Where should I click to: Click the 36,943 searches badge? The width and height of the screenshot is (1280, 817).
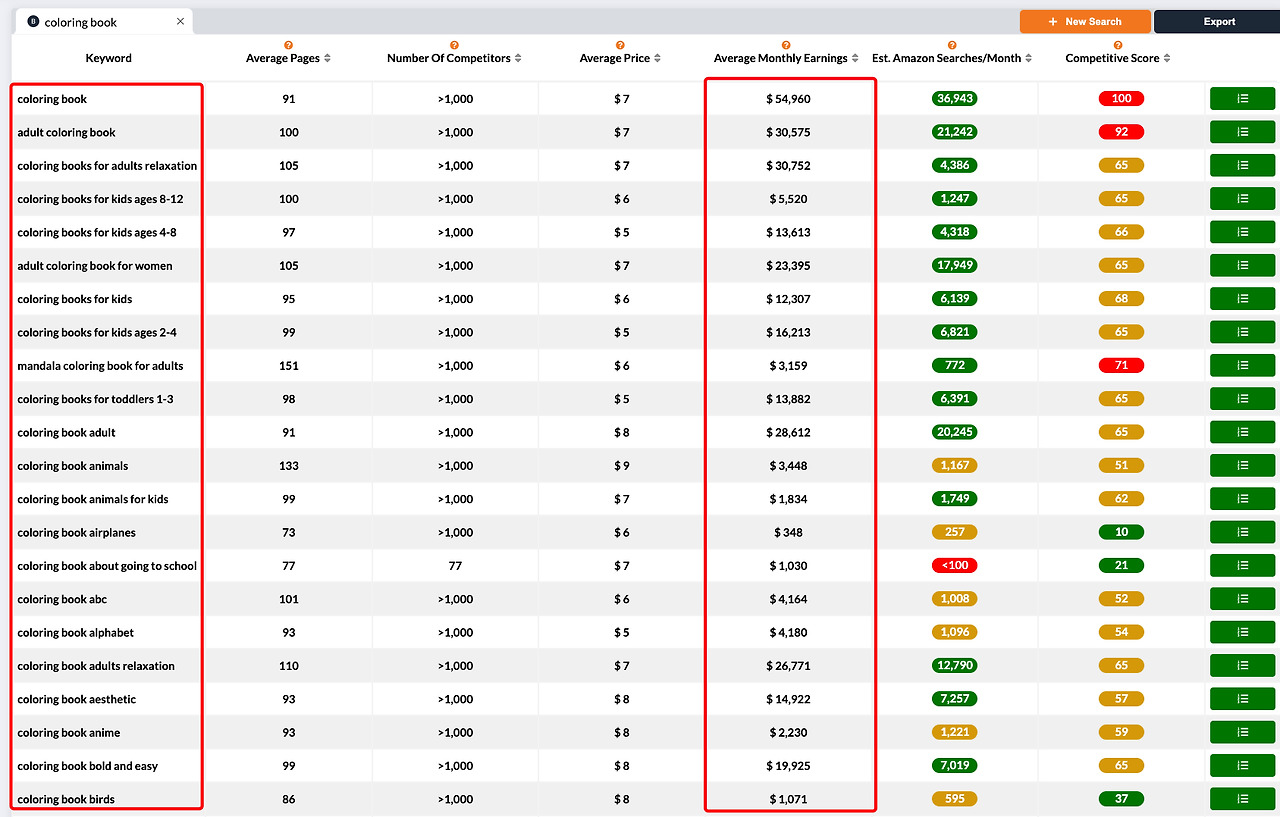(955, 99)
